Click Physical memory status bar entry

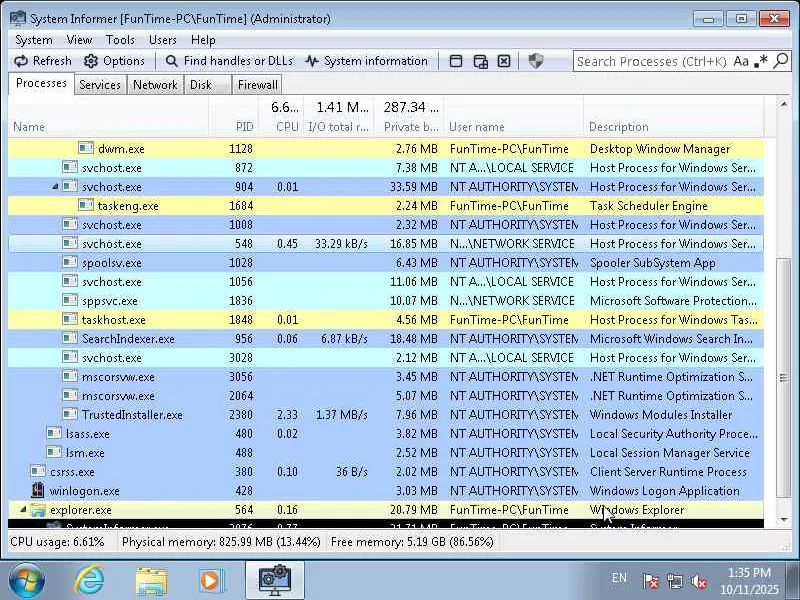221,542
